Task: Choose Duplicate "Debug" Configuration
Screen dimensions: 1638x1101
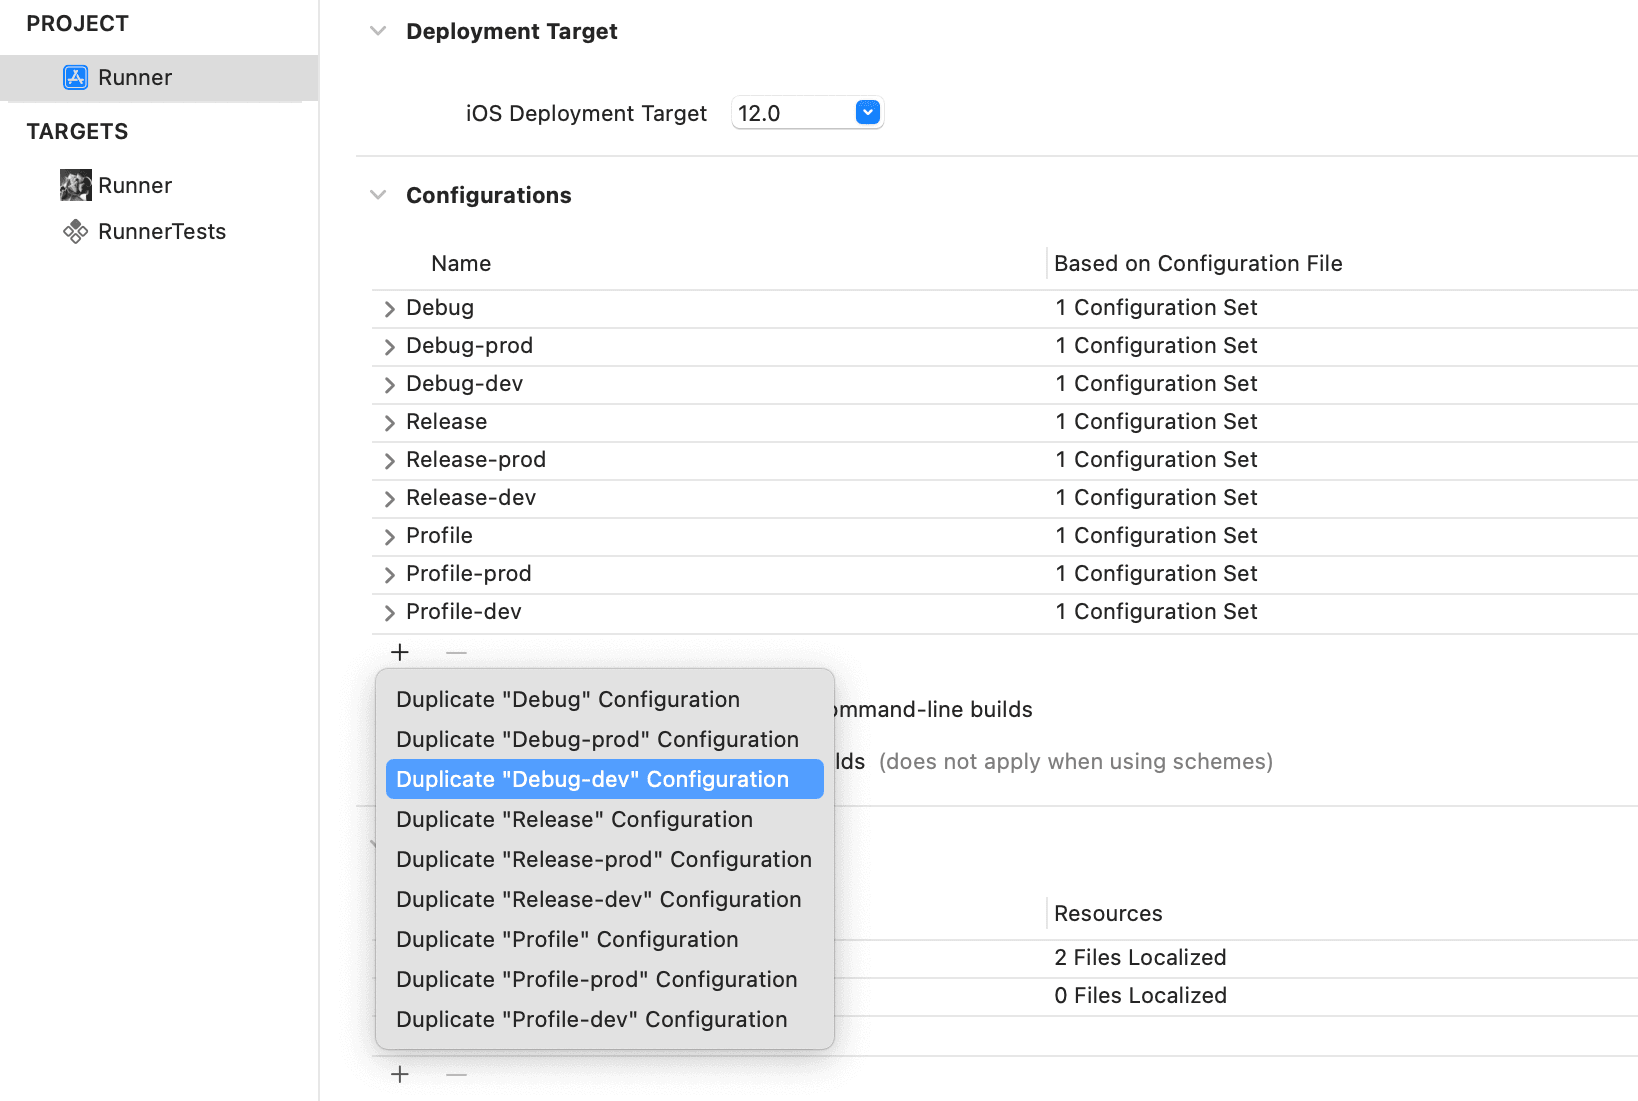Action: pyautogui.click(x=604, y=699)
